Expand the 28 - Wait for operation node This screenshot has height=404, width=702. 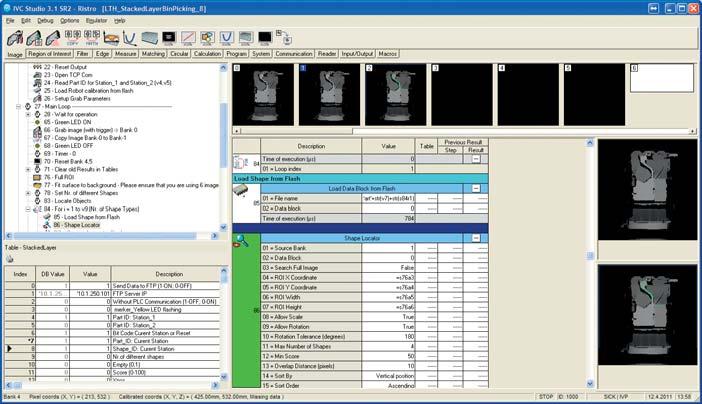click(x=28, y=115)
